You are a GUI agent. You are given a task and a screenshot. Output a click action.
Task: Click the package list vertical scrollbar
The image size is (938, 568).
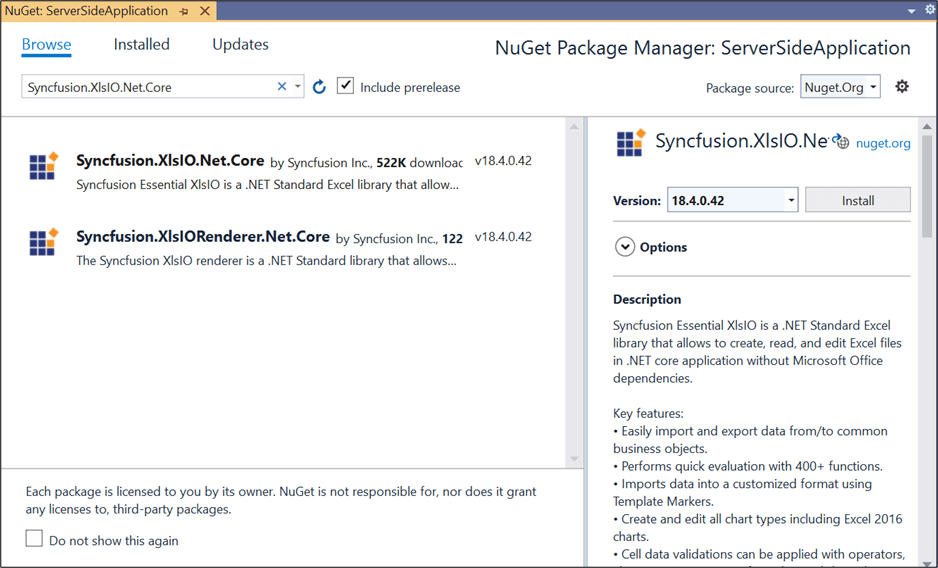point(574,290)
